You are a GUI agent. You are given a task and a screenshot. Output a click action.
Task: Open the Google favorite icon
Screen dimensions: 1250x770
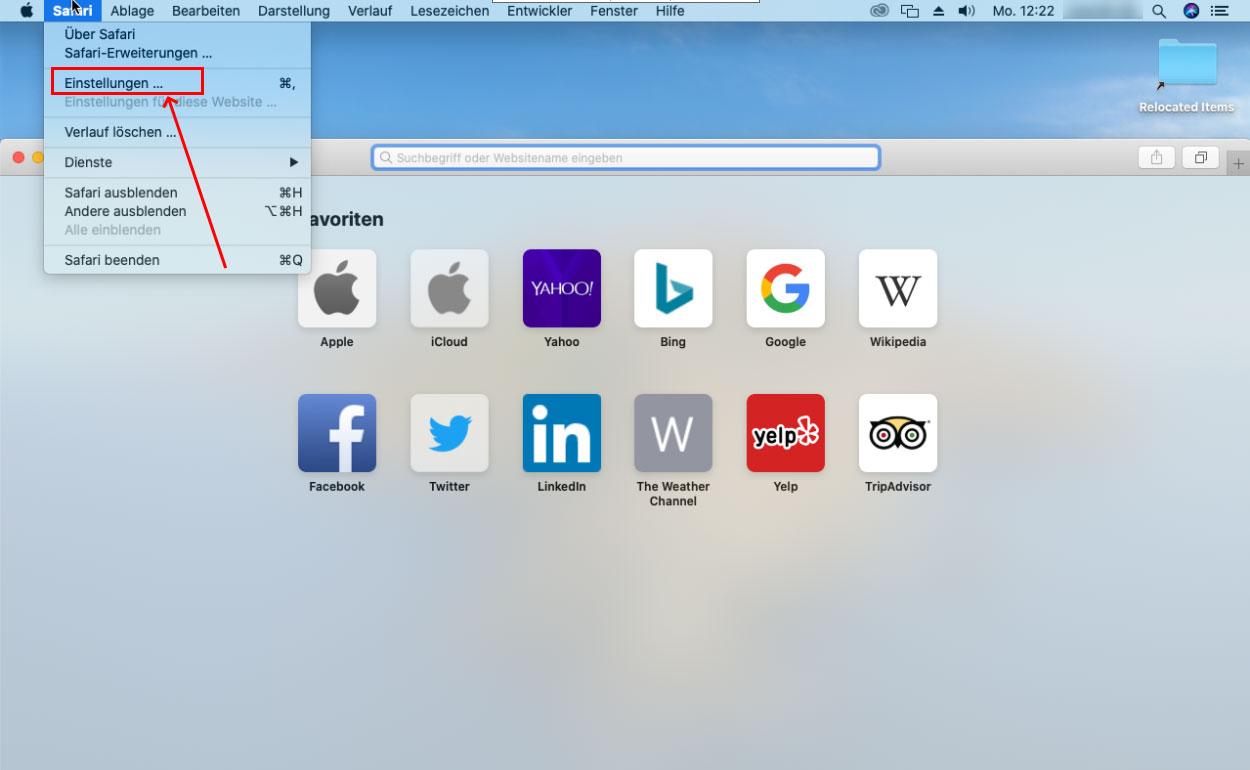pos(785,288)
